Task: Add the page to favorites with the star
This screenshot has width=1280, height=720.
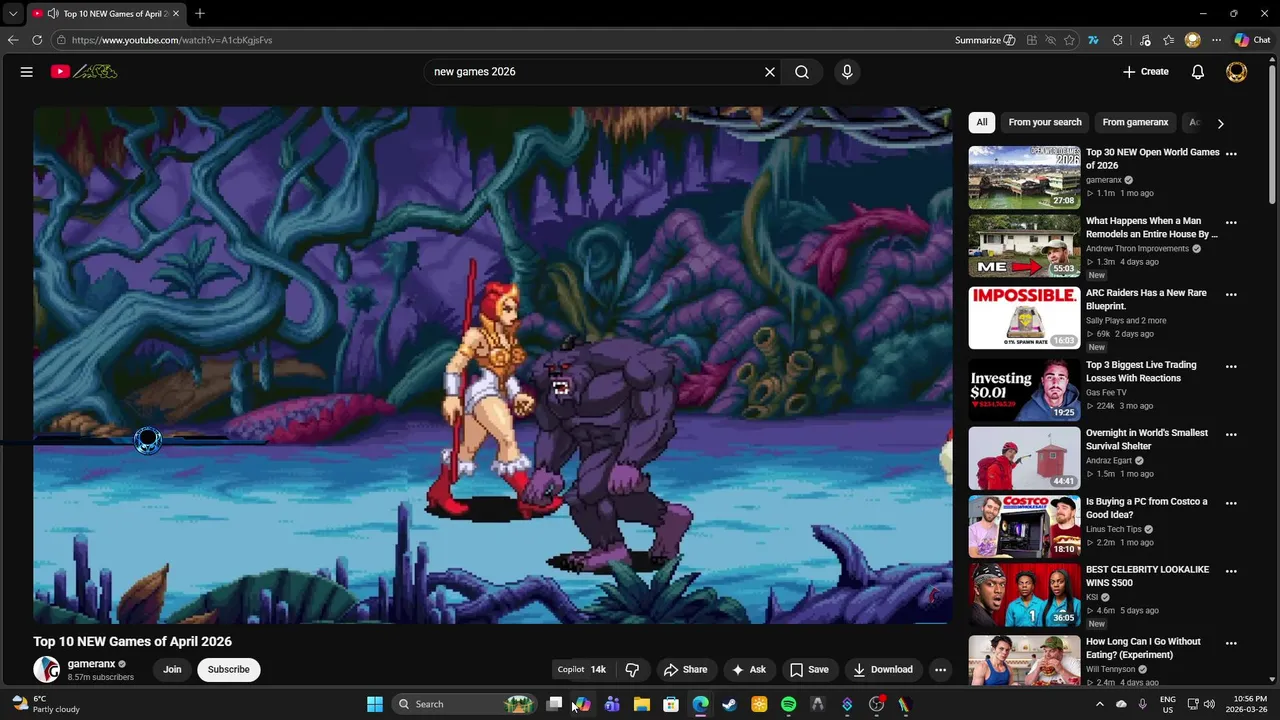Action: point(1069,40)
